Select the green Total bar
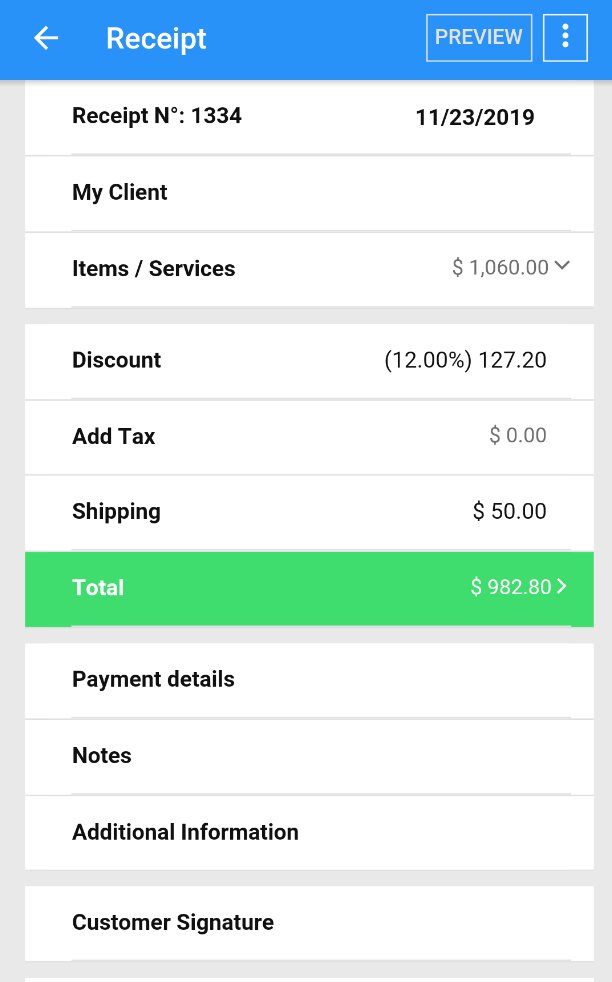 coord(300,589)
